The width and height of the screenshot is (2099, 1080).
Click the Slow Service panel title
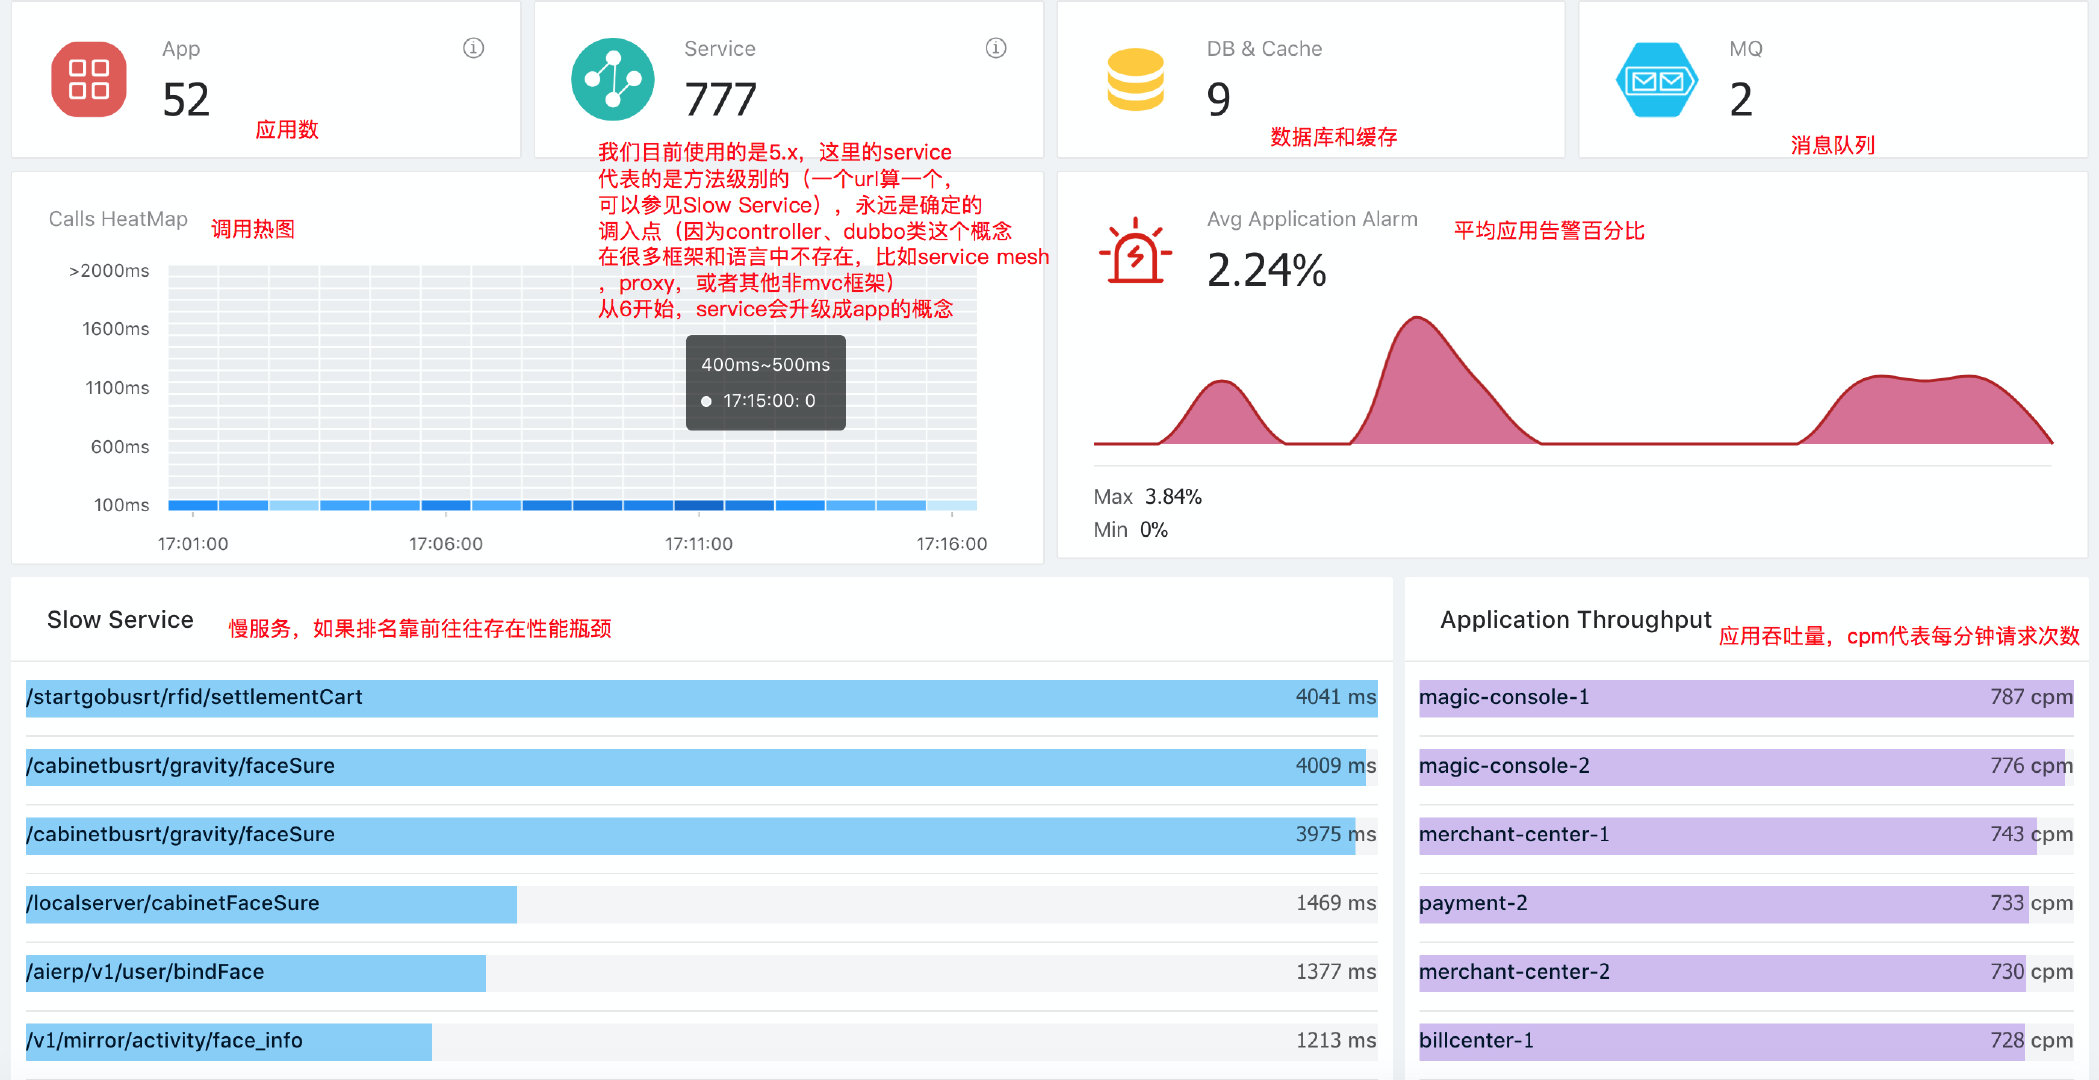point(120,620)
